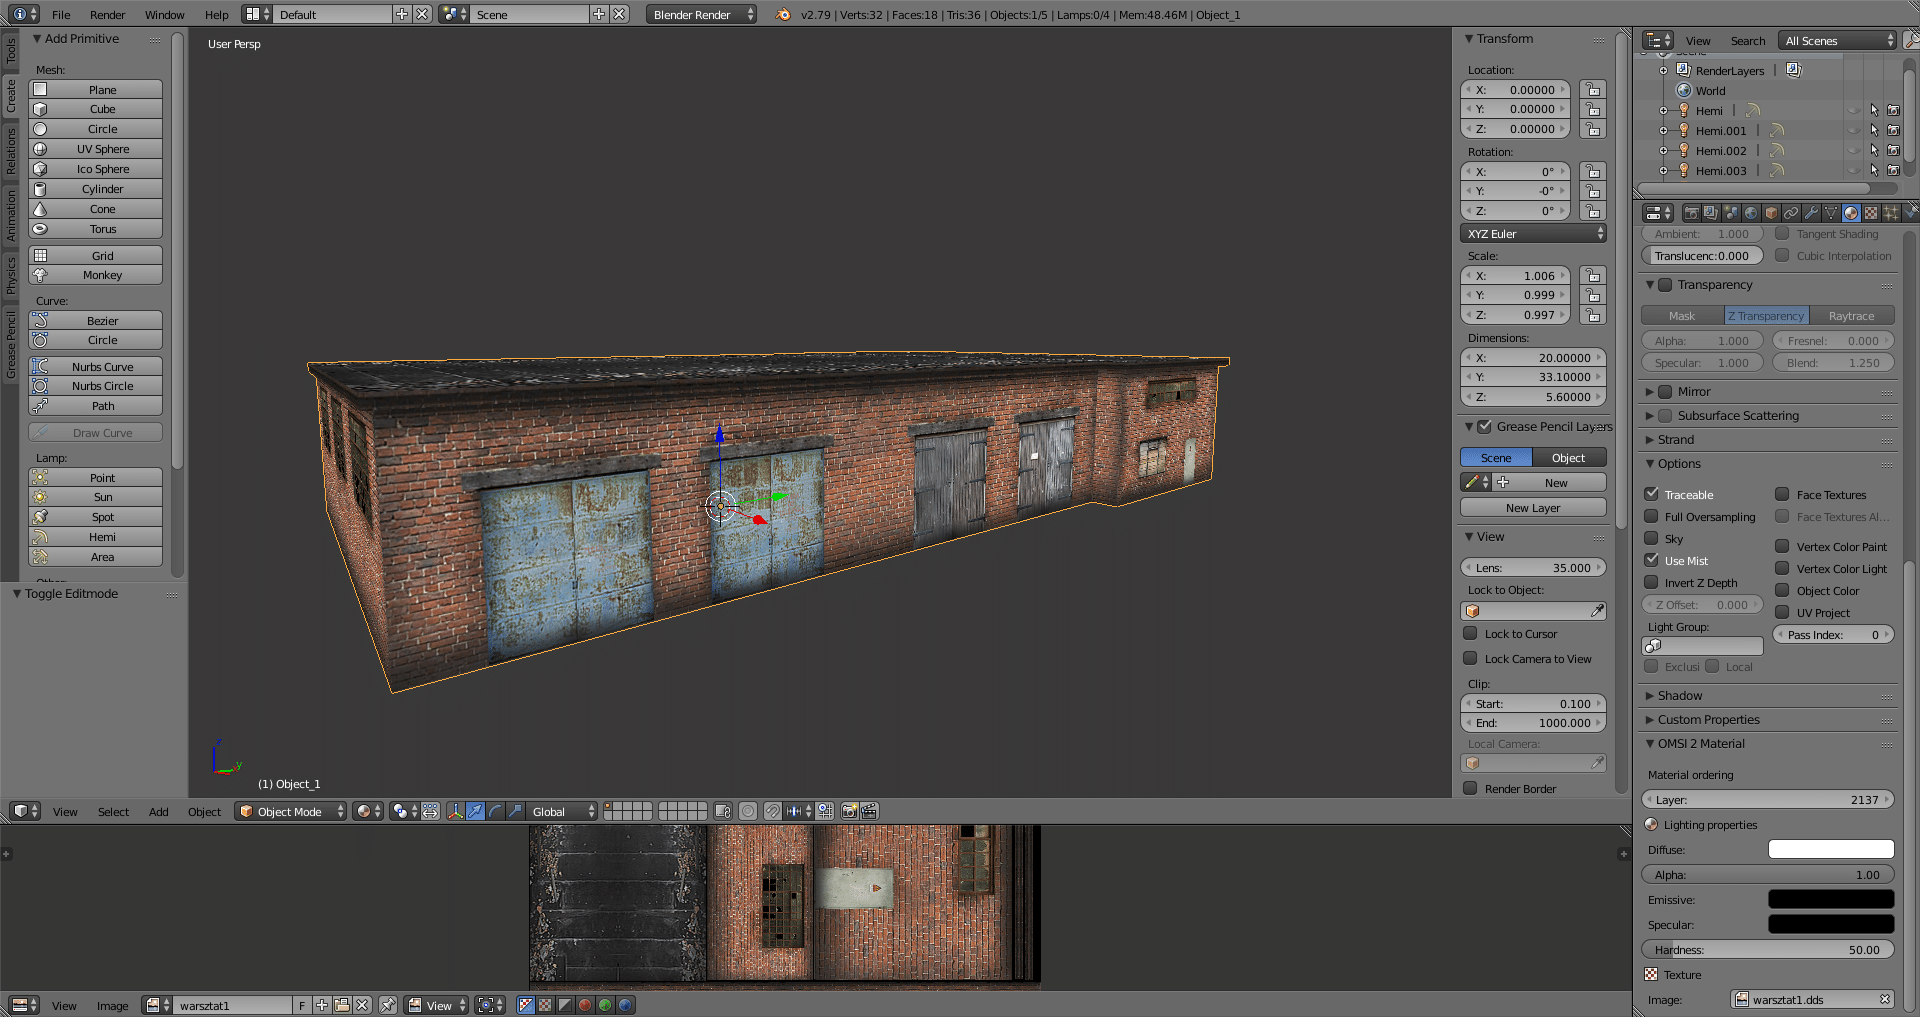The width and height of the screenshot is (1920, 1017).
Task: Click the OpenGL render camera icon
Action: pos(849,811)
